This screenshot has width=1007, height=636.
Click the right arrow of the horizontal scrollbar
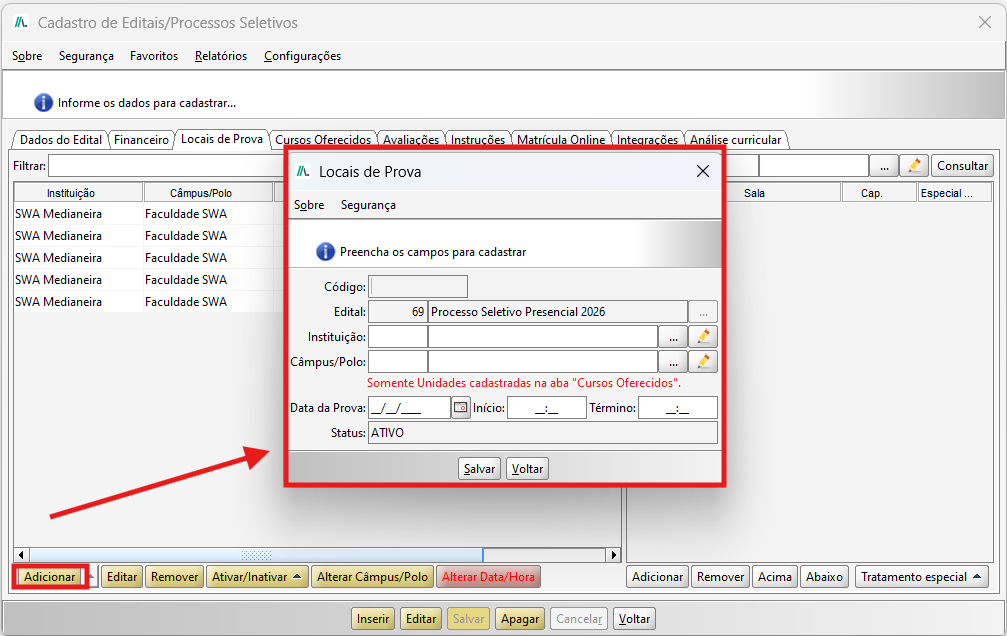tap(614, 555)
